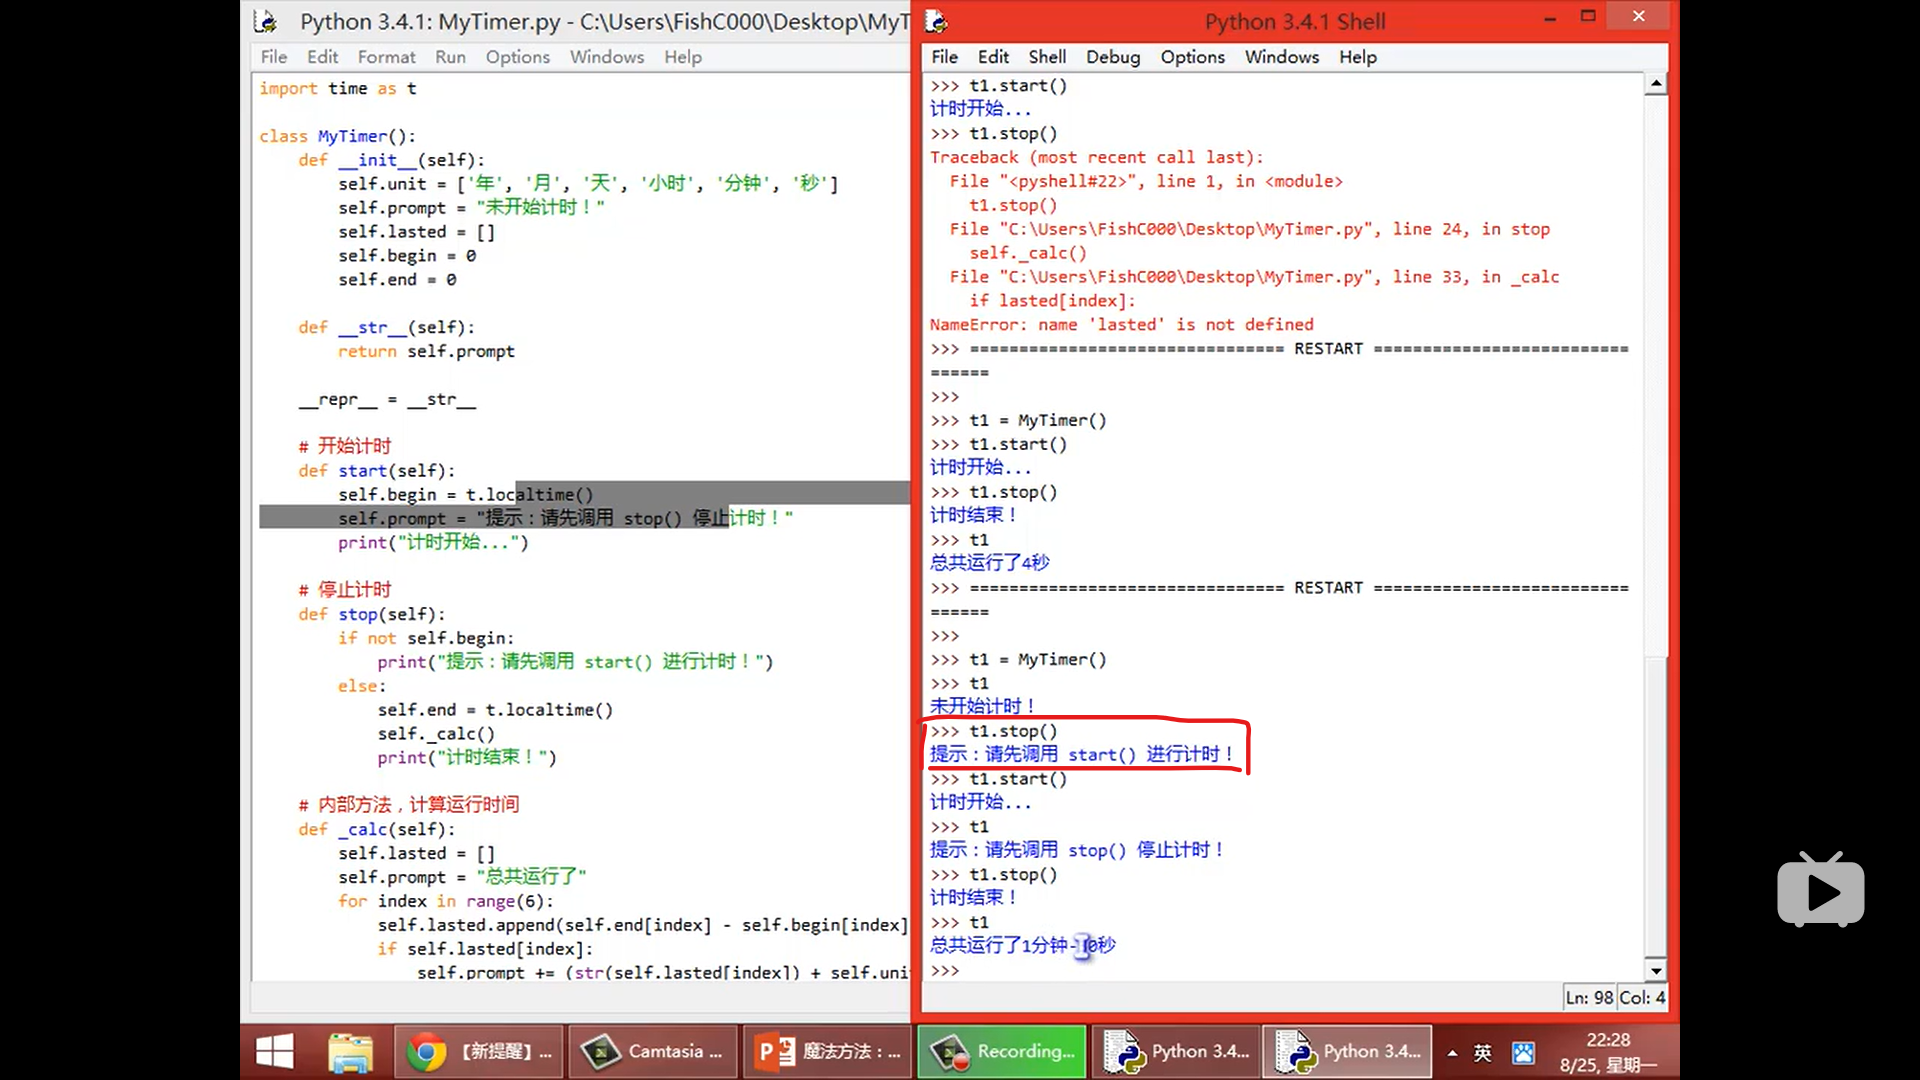
Task: Switch to the PowerPoint taskbar window
Action: point(826,1052)
